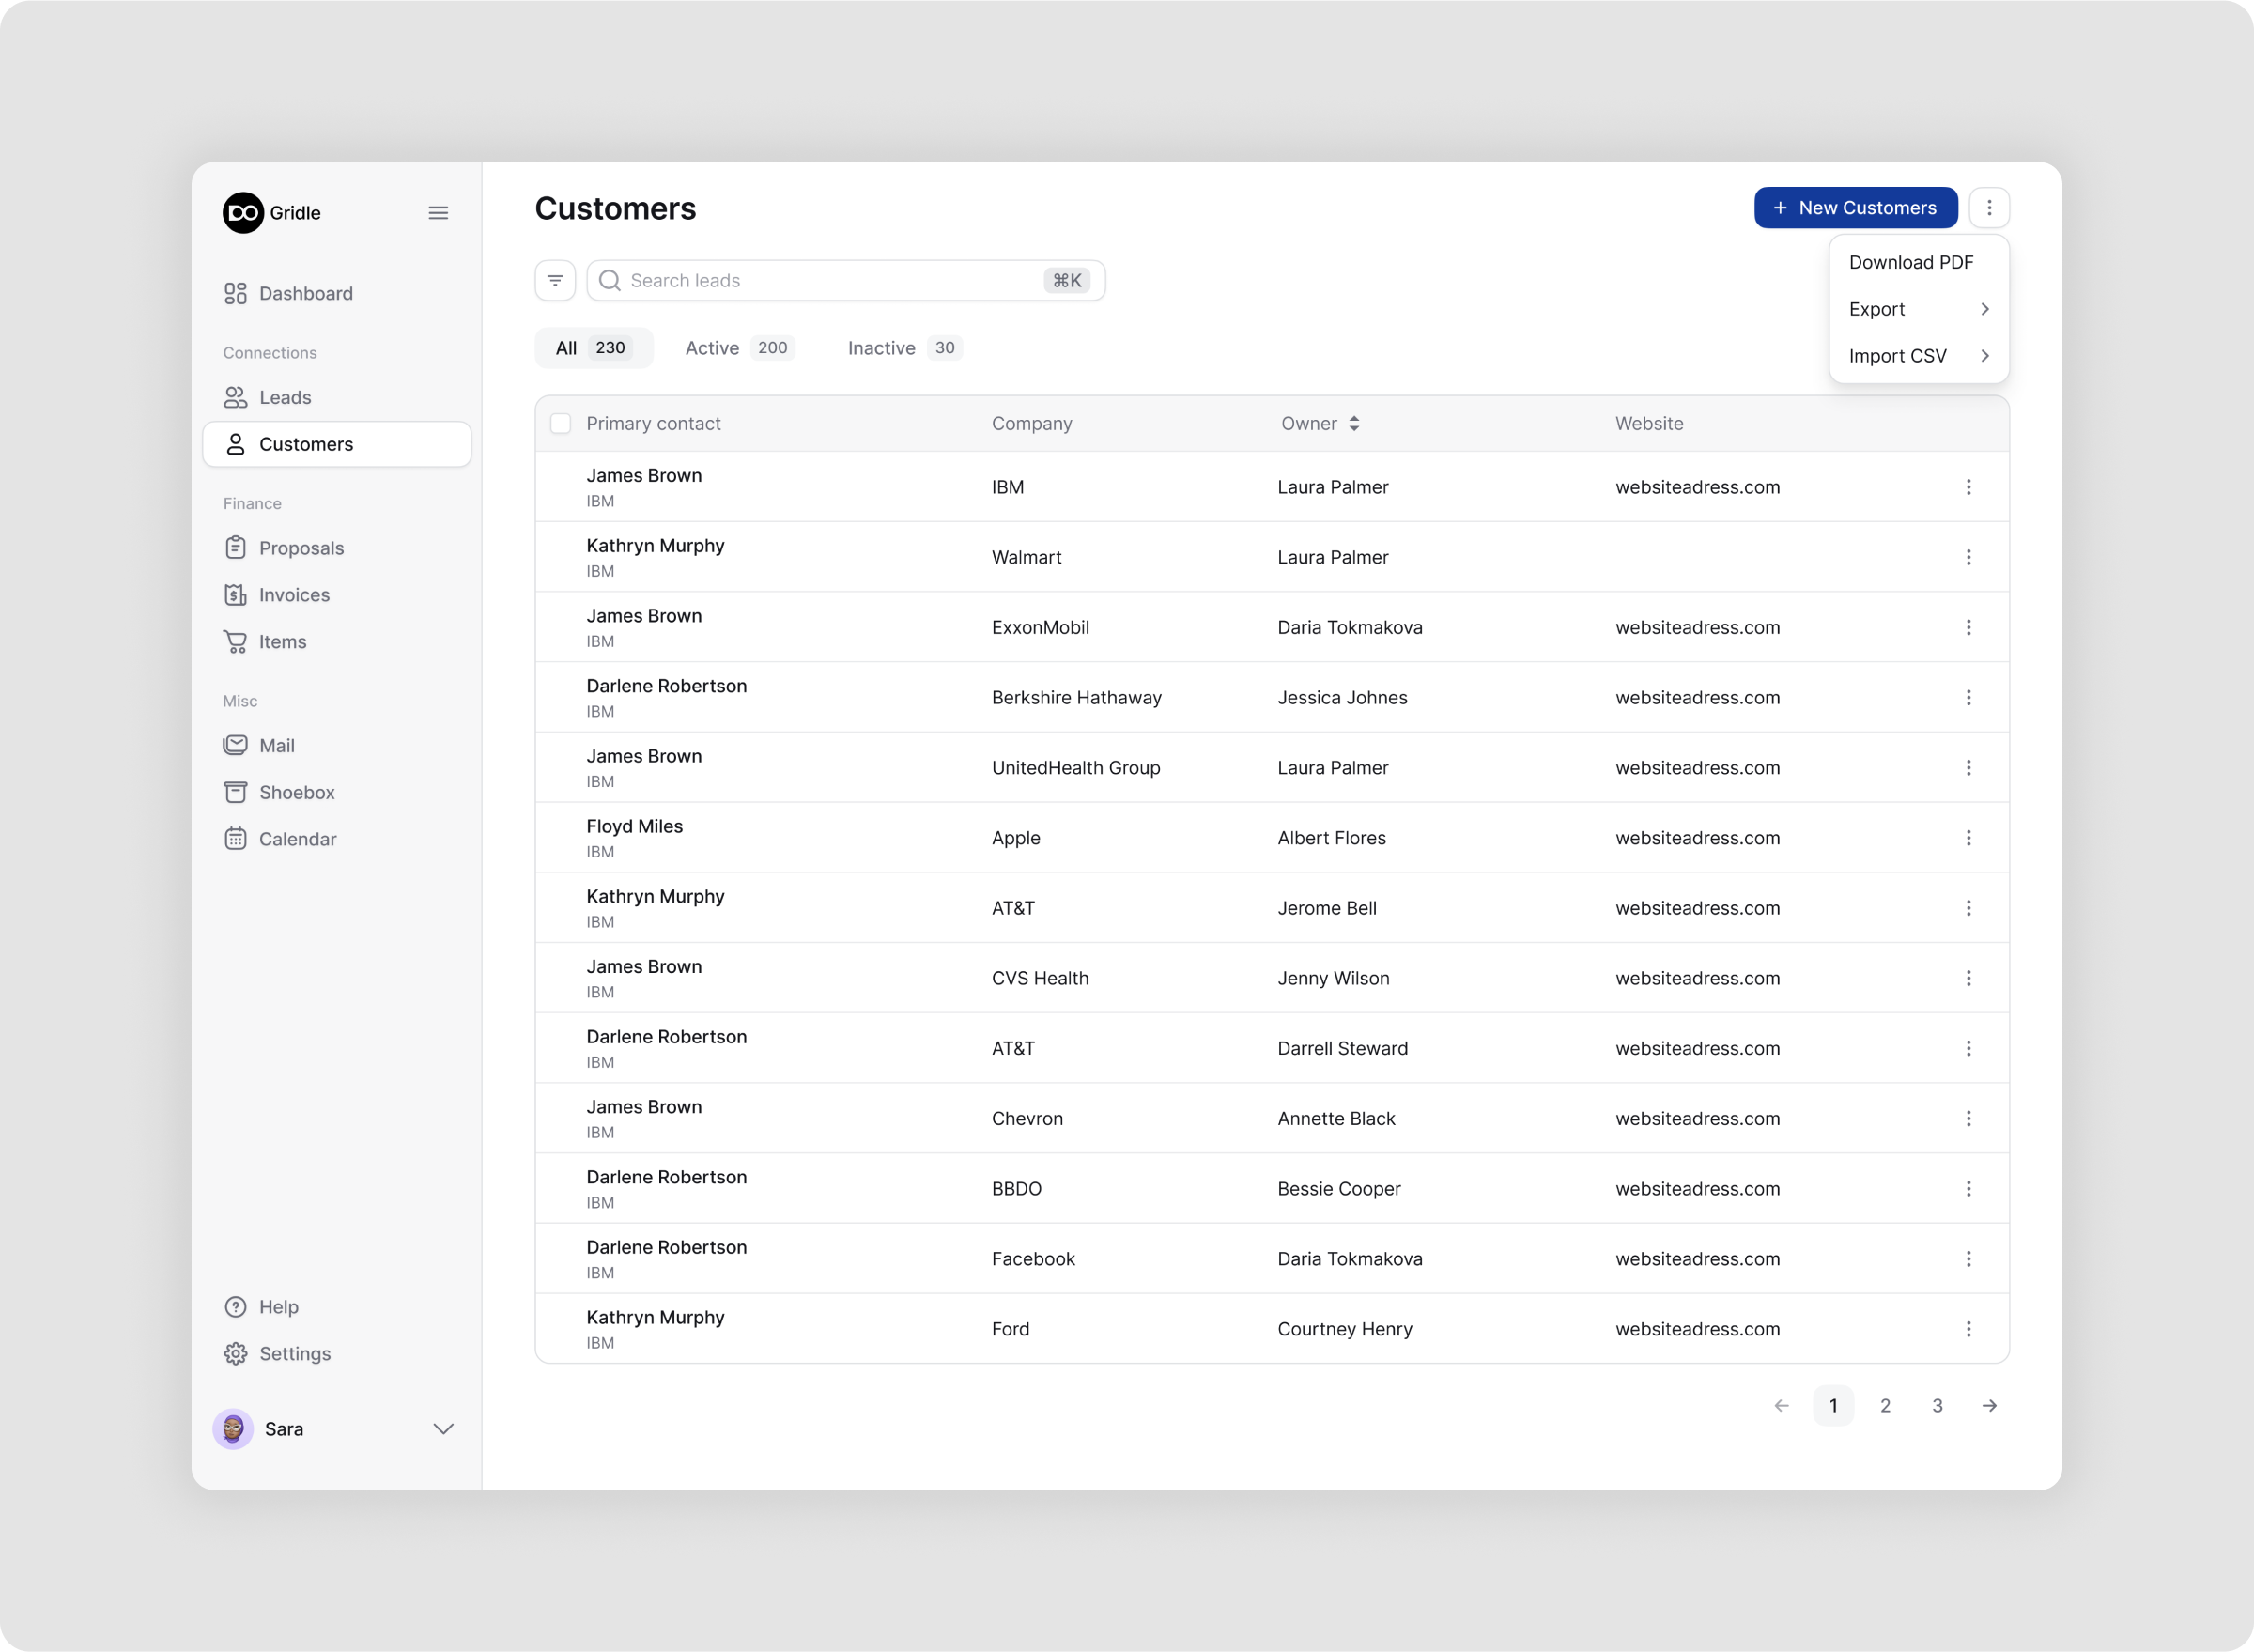Open the Import CSV submenu
2254x1652 pixels.
1918,356
